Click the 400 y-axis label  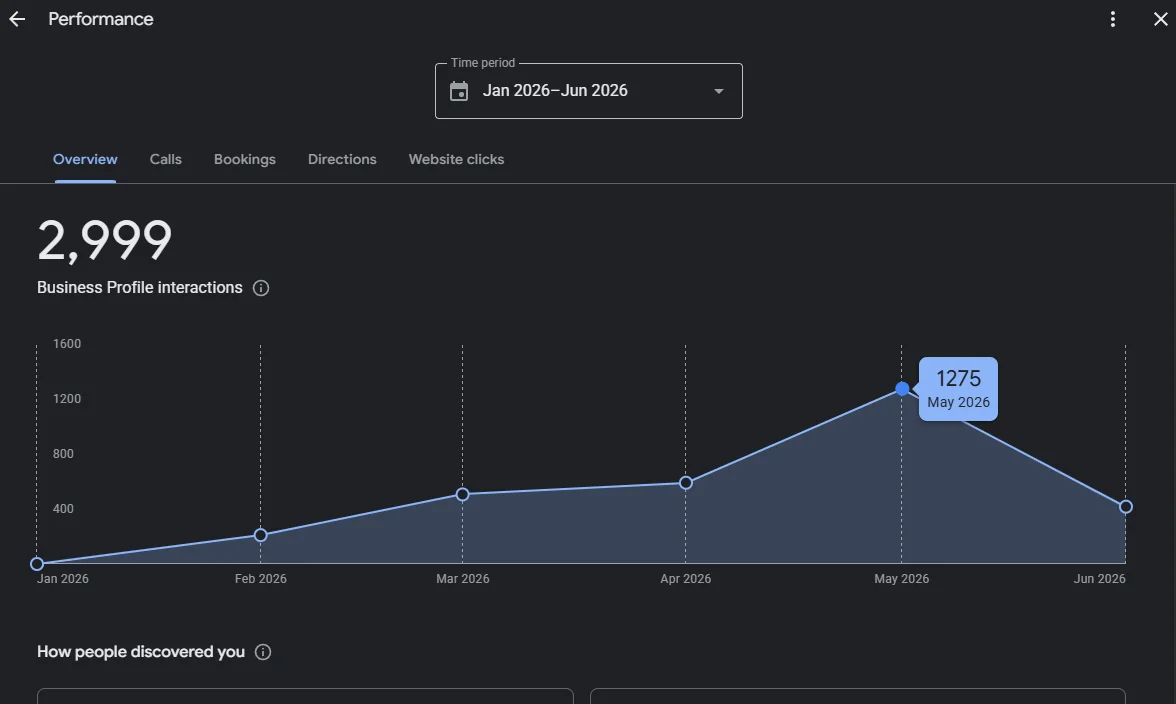pos(63,509)
